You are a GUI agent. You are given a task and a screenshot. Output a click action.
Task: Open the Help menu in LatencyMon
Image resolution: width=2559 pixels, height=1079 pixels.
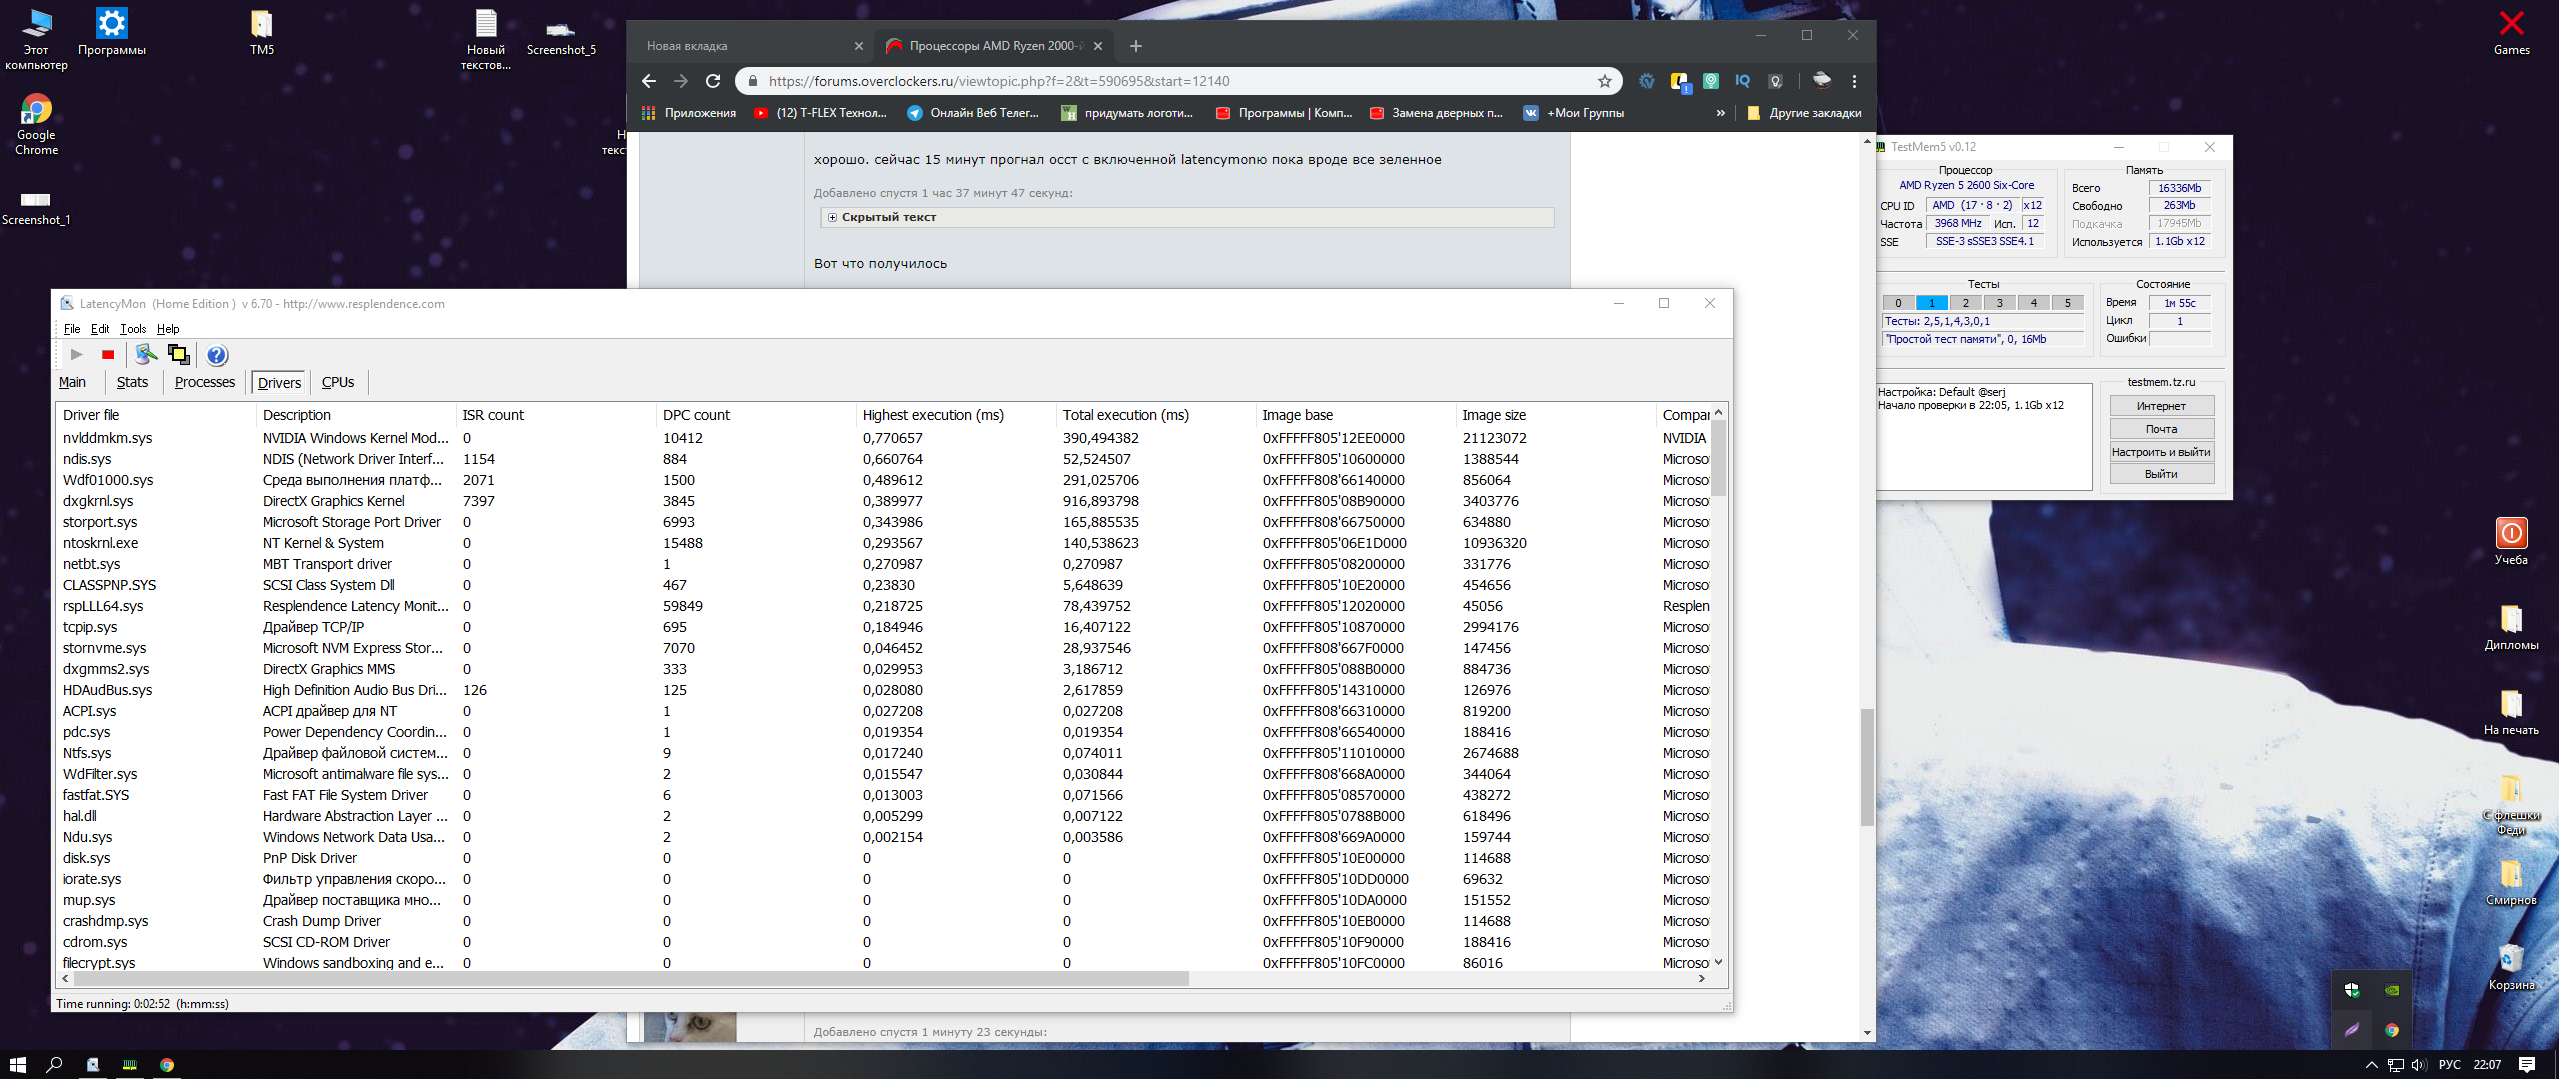pos(168,329)
